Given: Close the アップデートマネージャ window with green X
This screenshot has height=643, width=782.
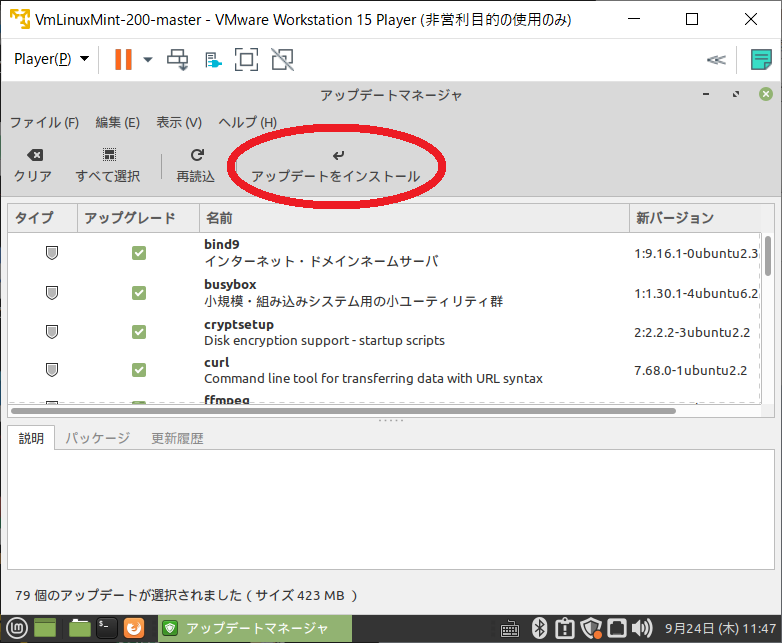Looking at the screenshot, I should pos(766,94).
